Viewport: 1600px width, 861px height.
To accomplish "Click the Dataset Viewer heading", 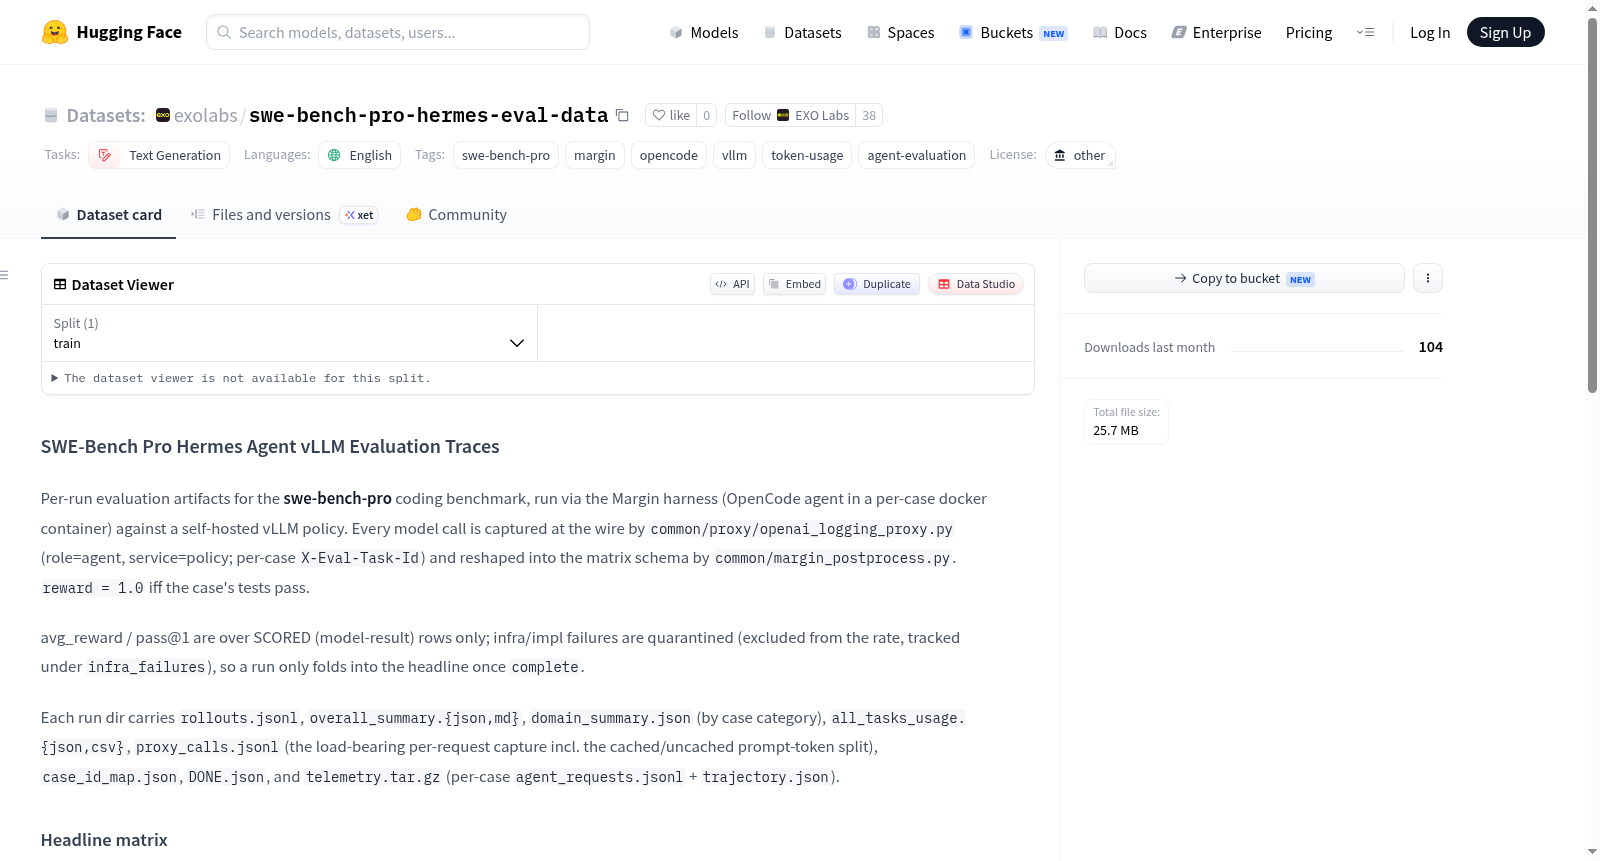I will click(122, 285).
